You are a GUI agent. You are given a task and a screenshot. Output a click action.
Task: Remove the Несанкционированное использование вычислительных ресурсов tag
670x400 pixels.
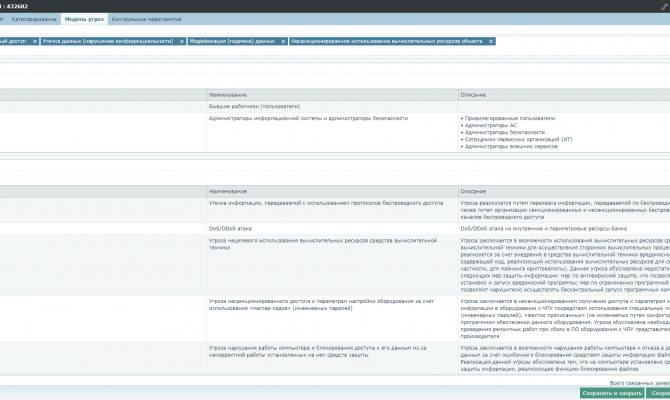491,41
